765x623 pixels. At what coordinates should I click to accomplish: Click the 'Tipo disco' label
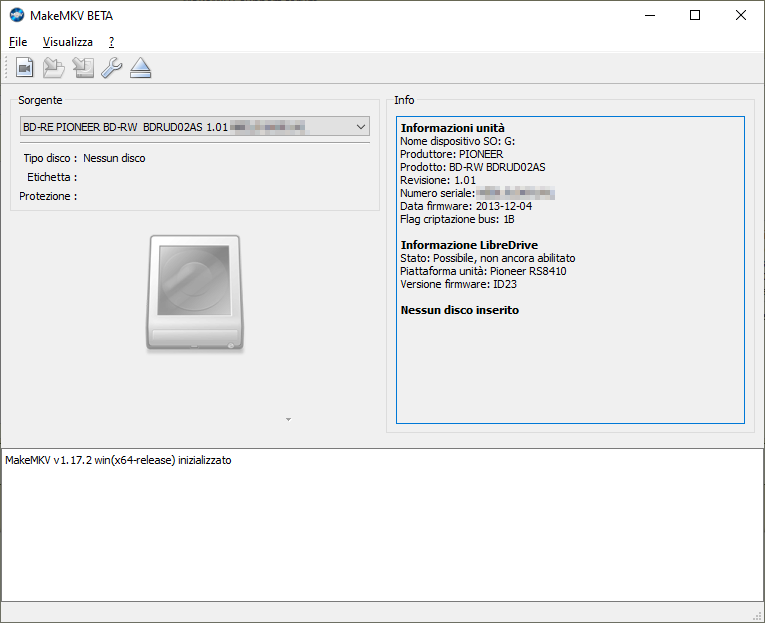(50, 158)
